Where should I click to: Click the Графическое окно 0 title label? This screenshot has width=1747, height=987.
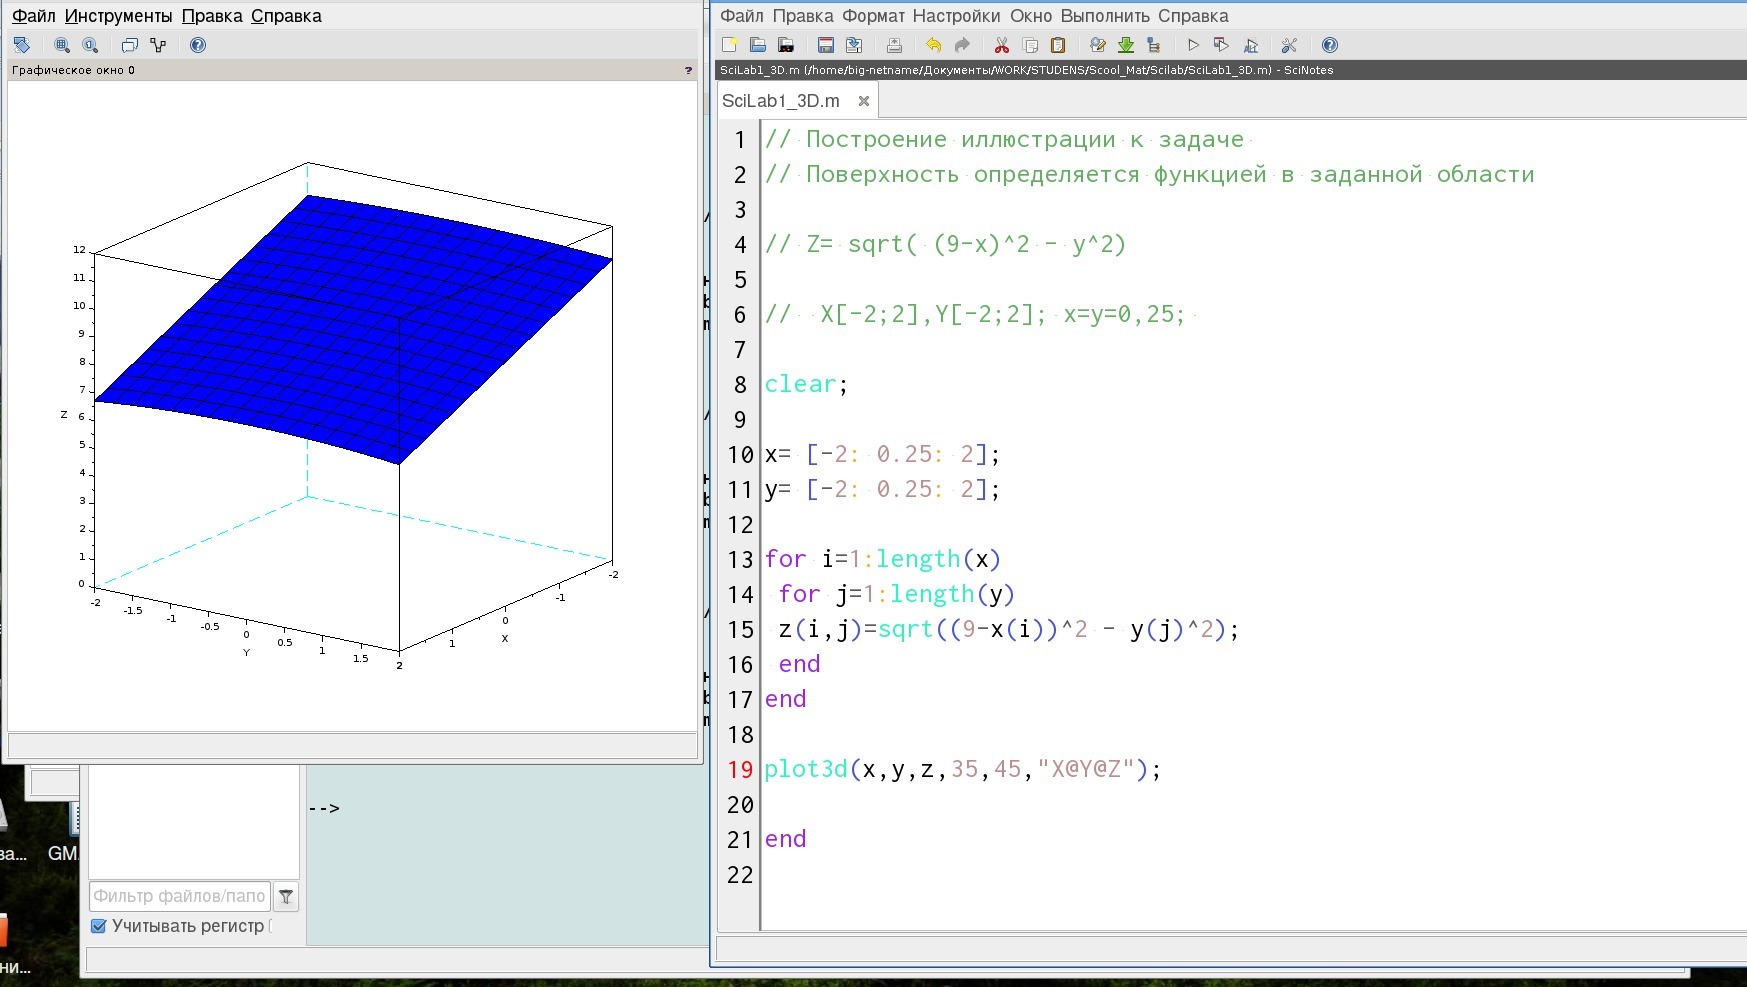(x=73, y=70)
